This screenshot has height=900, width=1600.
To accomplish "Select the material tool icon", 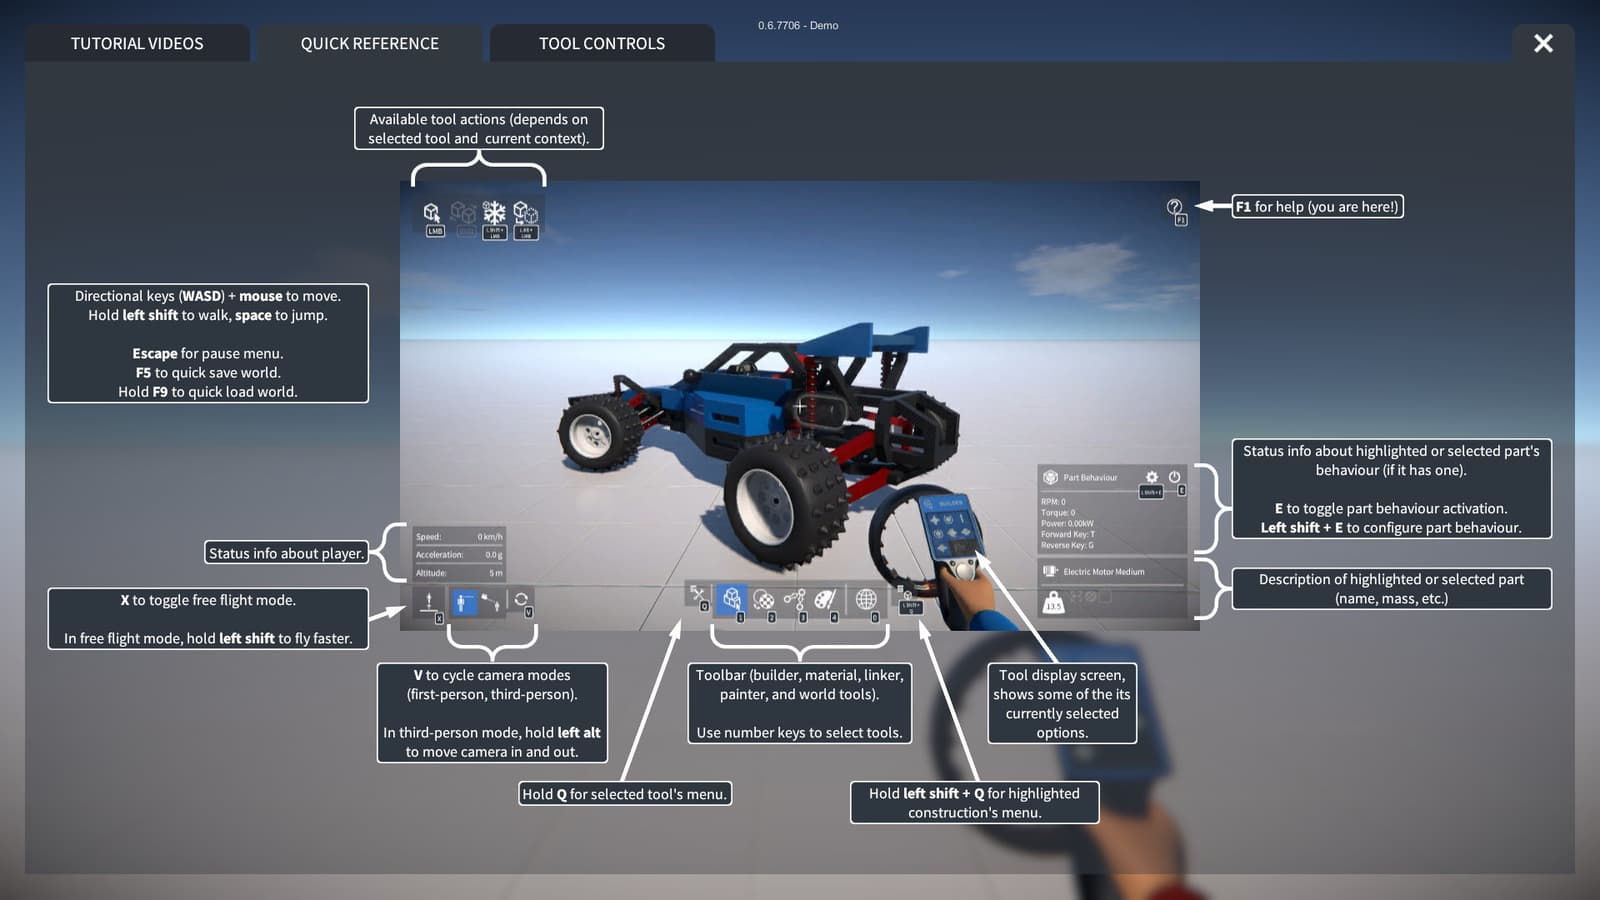I will pyautogui.click(x=763, y=599).
